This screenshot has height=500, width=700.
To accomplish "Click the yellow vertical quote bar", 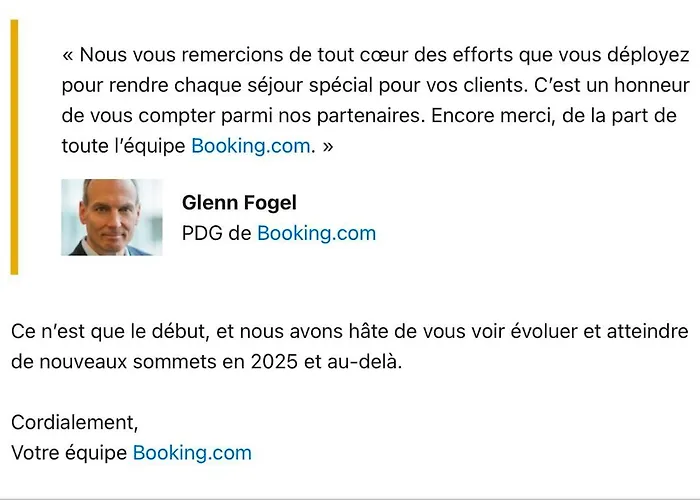I will tap(14, 147).
